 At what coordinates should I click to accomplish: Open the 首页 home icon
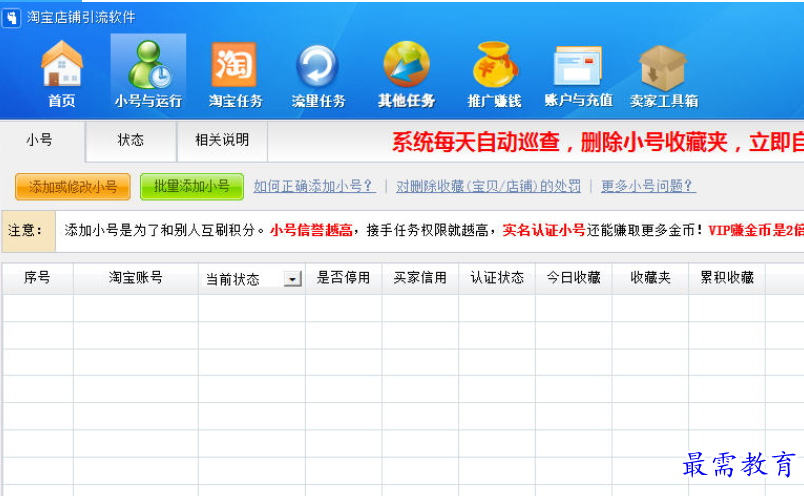pyautogui.click(x=62, y=74)
